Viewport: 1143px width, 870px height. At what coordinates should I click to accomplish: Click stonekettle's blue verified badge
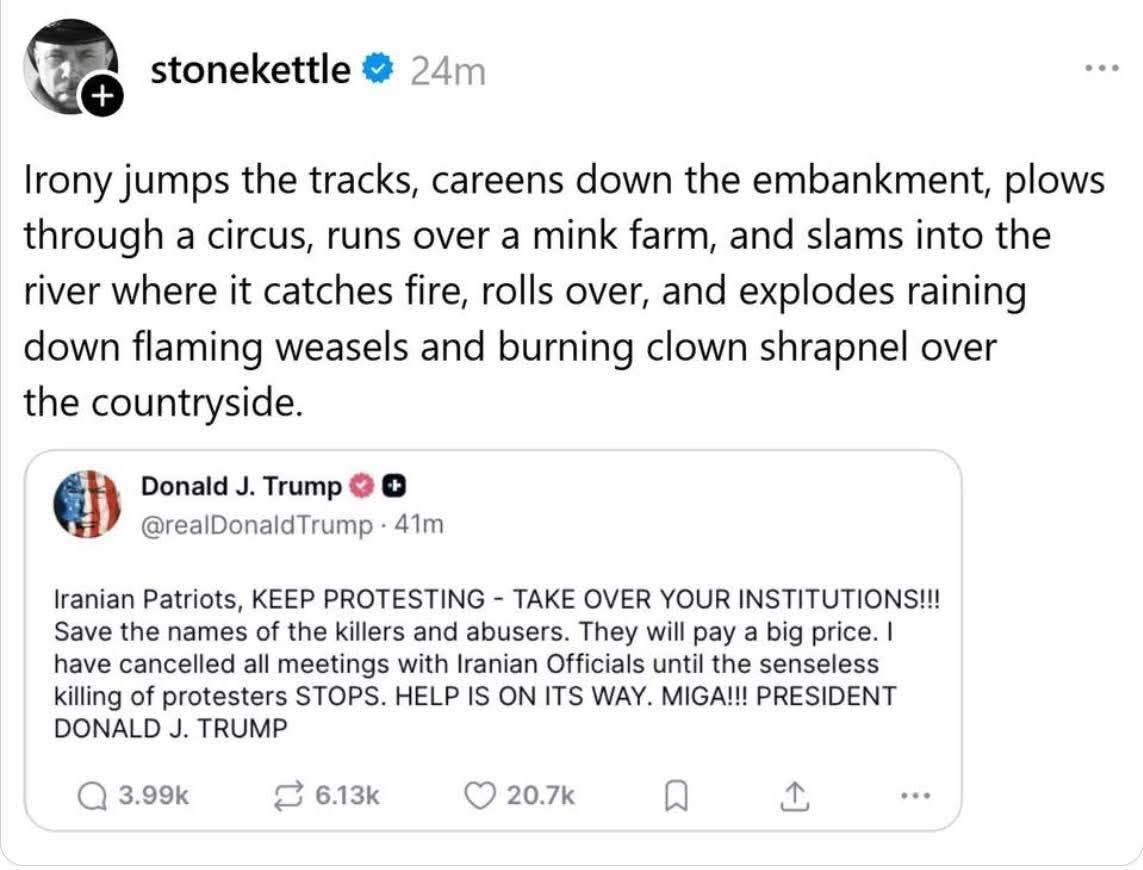pyautogui.click(x=378, y=70)
